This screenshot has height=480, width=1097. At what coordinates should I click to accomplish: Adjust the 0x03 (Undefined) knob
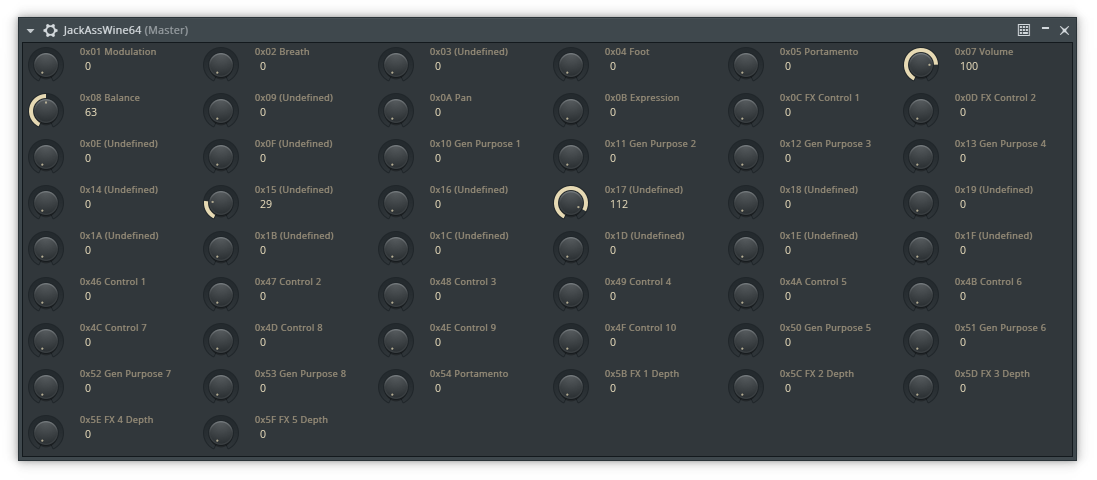pyautogui.click(x=395, y=65)
